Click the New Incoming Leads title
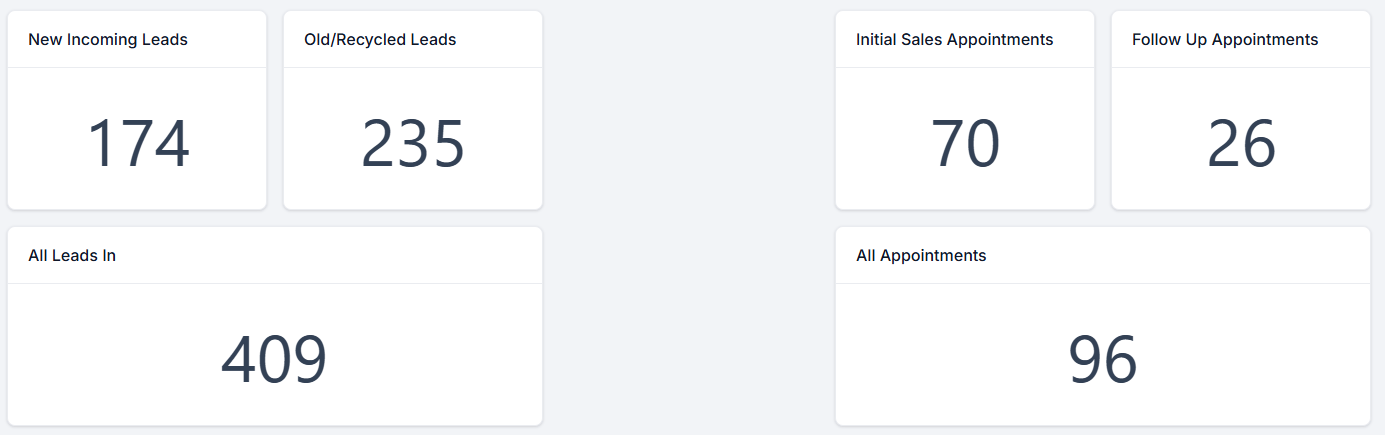The image size is (1385, 435). coord(108,40)
